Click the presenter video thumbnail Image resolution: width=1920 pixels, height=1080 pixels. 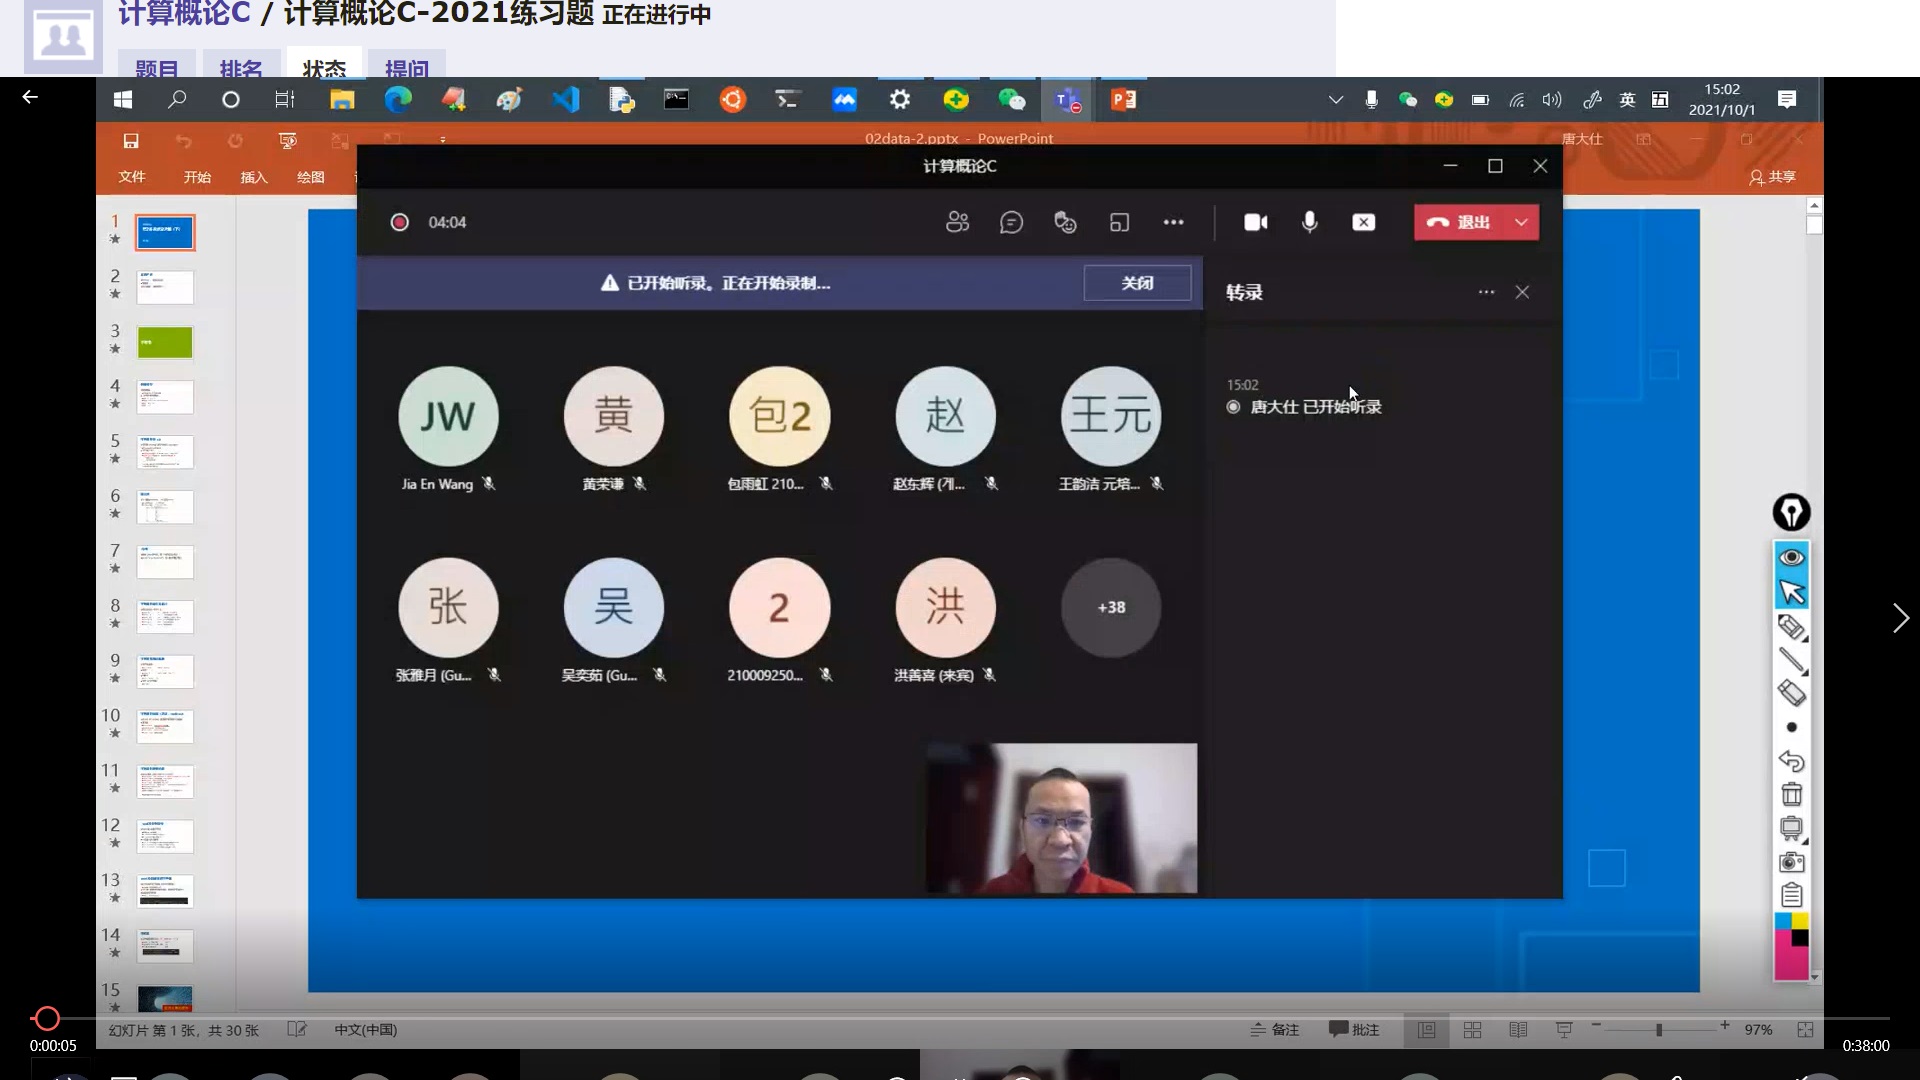pos(1061,818)
